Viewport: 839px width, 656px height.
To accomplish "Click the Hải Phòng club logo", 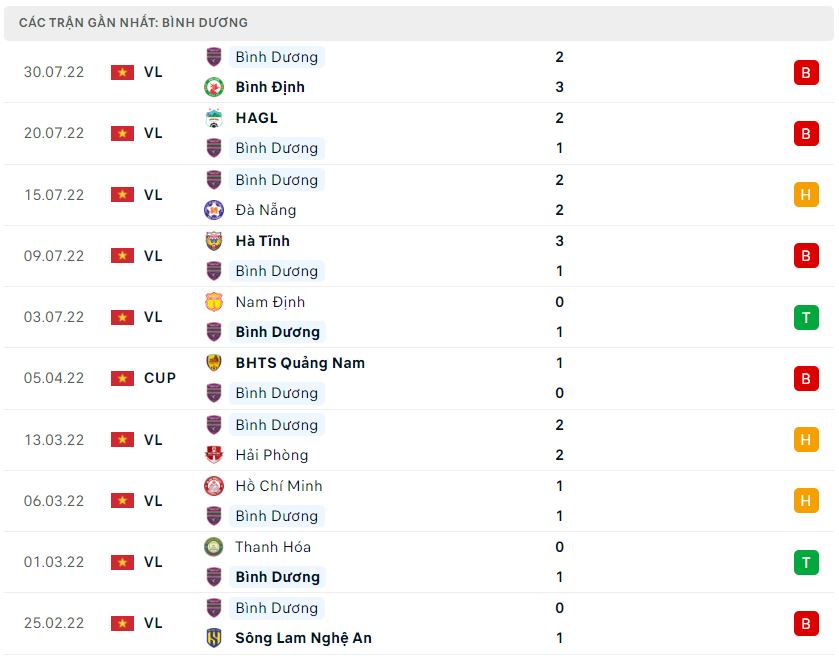I will click(214, 455).
